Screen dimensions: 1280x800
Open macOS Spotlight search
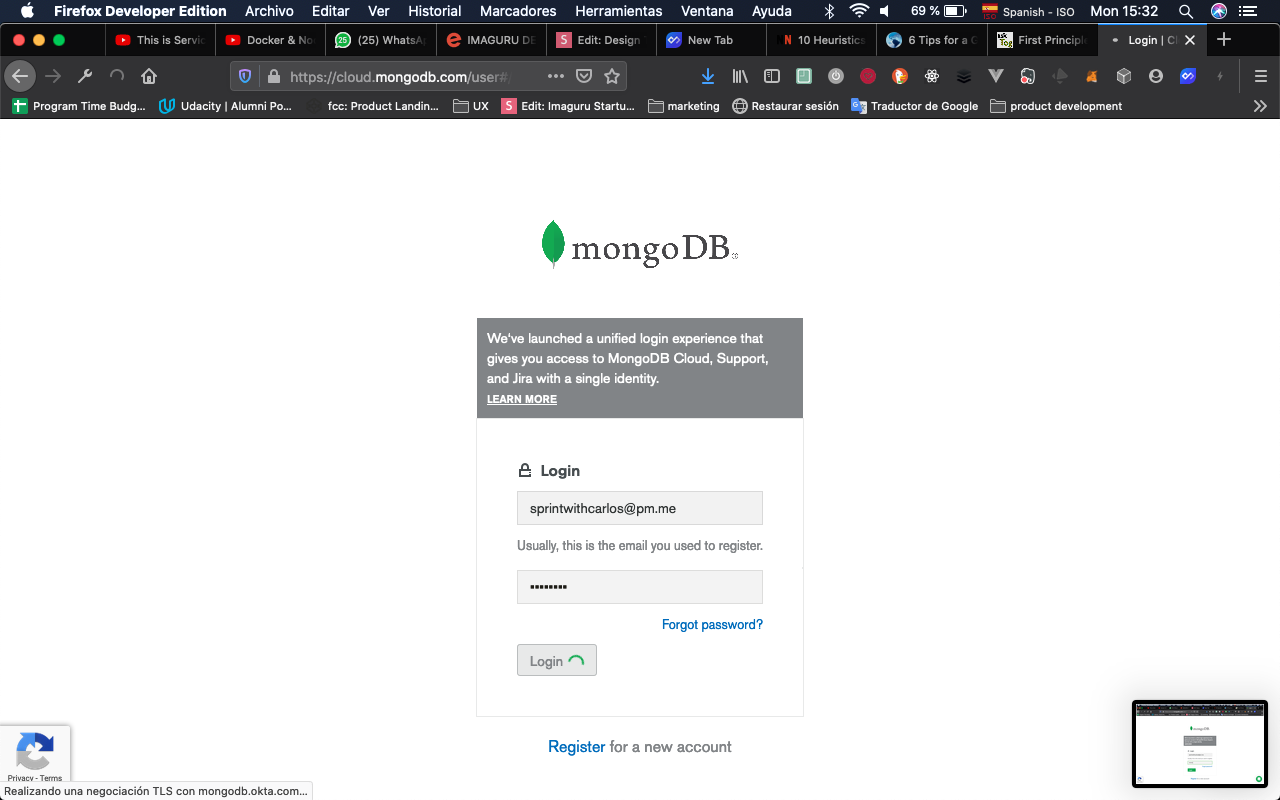(1185, 11)
